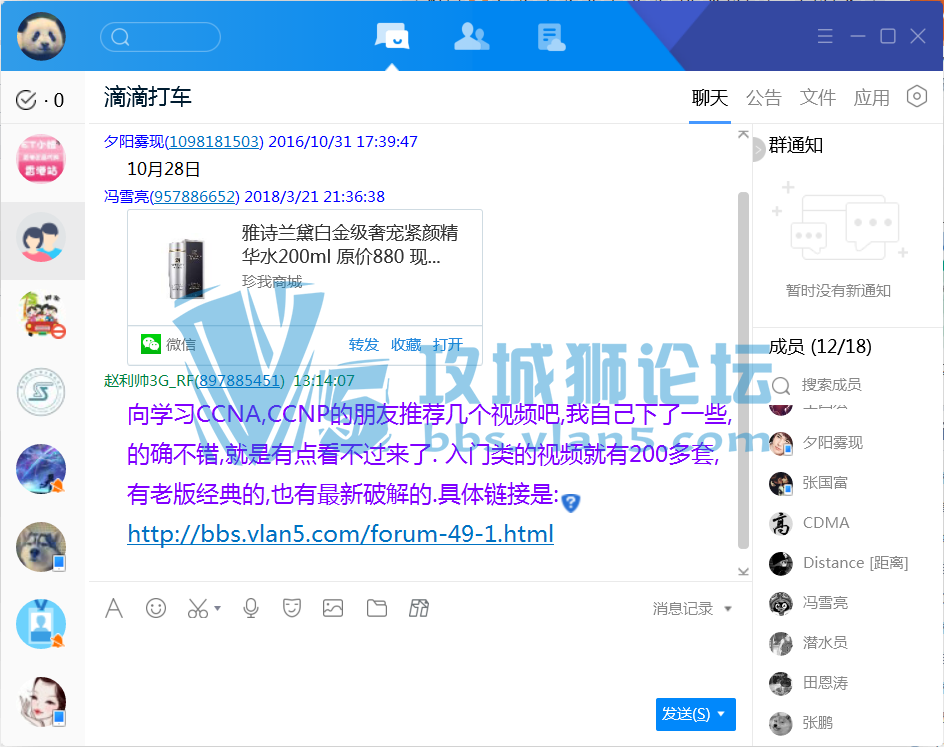The height and width of the screenshot is (747, 944).
Task: Click the screenshot scissors icon
Action: tap(197, 608)
